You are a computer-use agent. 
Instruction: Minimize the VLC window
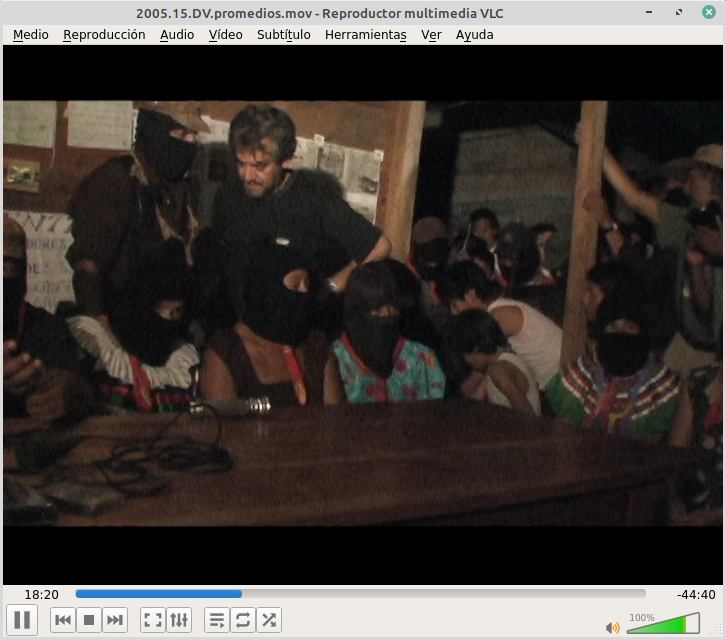click(x=649, y=12)
